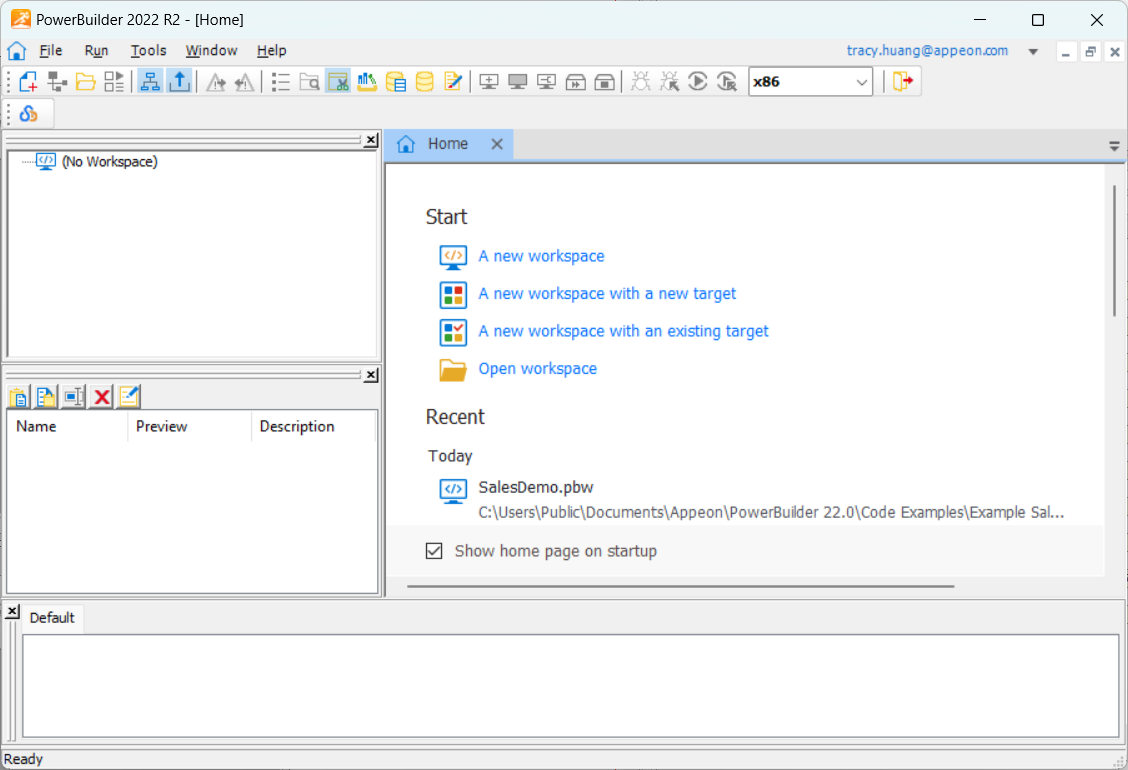Click the paste clipboard icon in clip panel
This screenshot has width=1128, height=770.
point(18,397)
